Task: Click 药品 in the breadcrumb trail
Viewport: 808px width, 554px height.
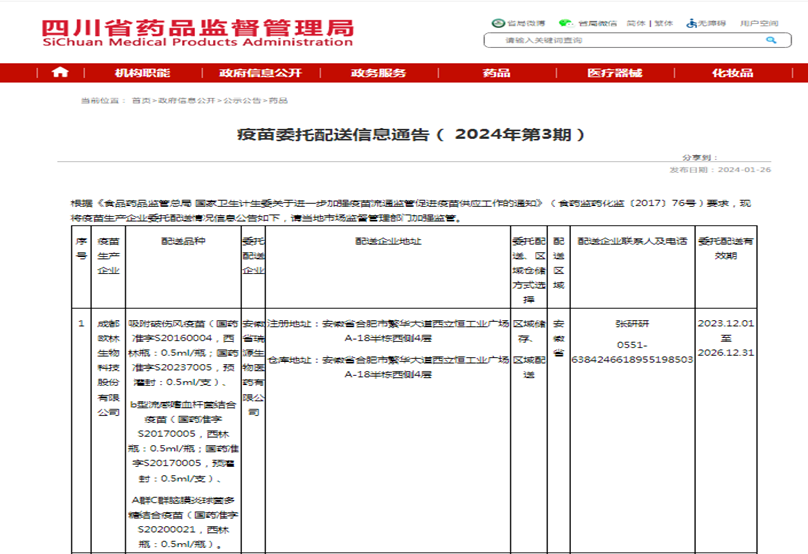Action: [278, 100]
